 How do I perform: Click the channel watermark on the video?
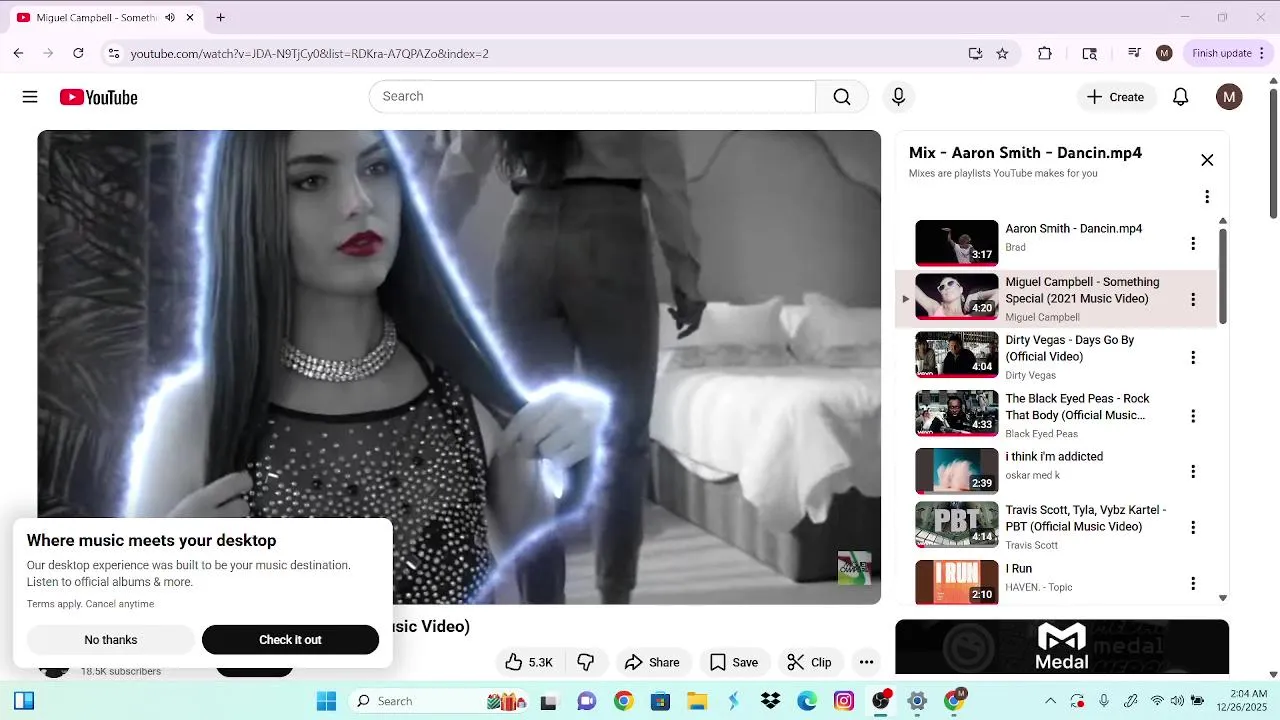click(x=854, y=568)
